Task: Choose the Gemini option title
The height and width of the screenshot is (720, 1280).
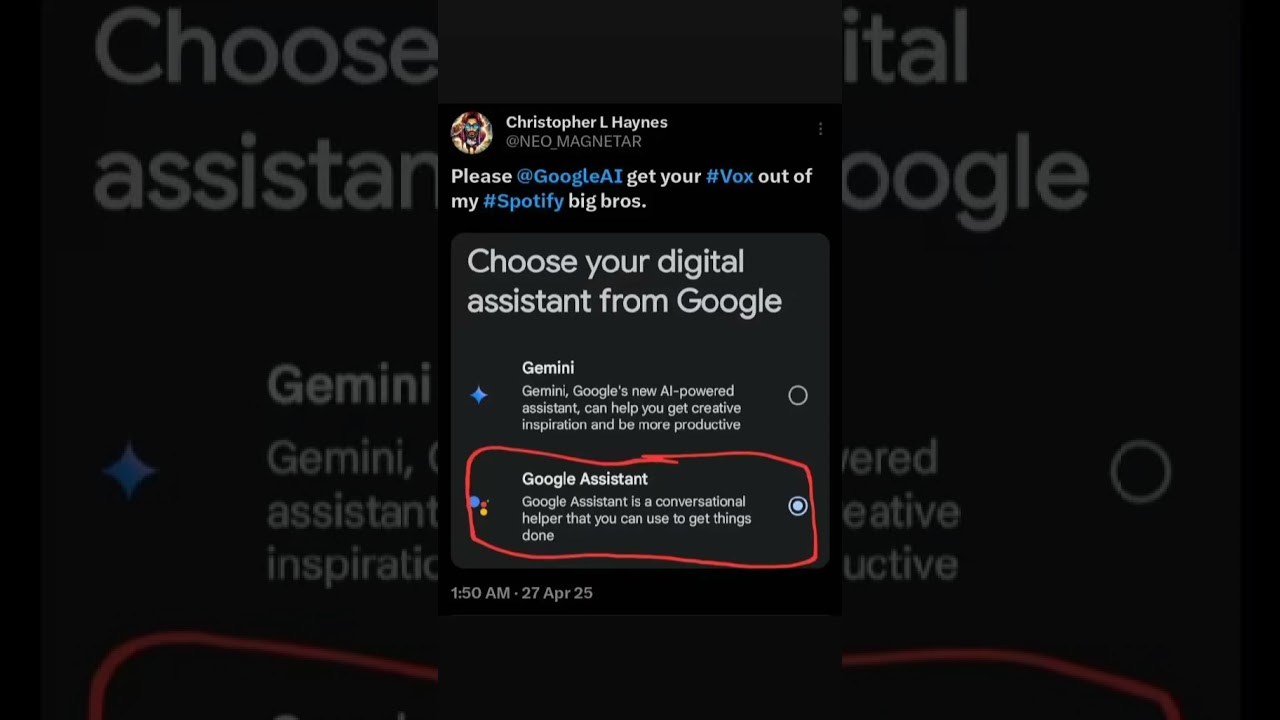Action: [548, 368]
